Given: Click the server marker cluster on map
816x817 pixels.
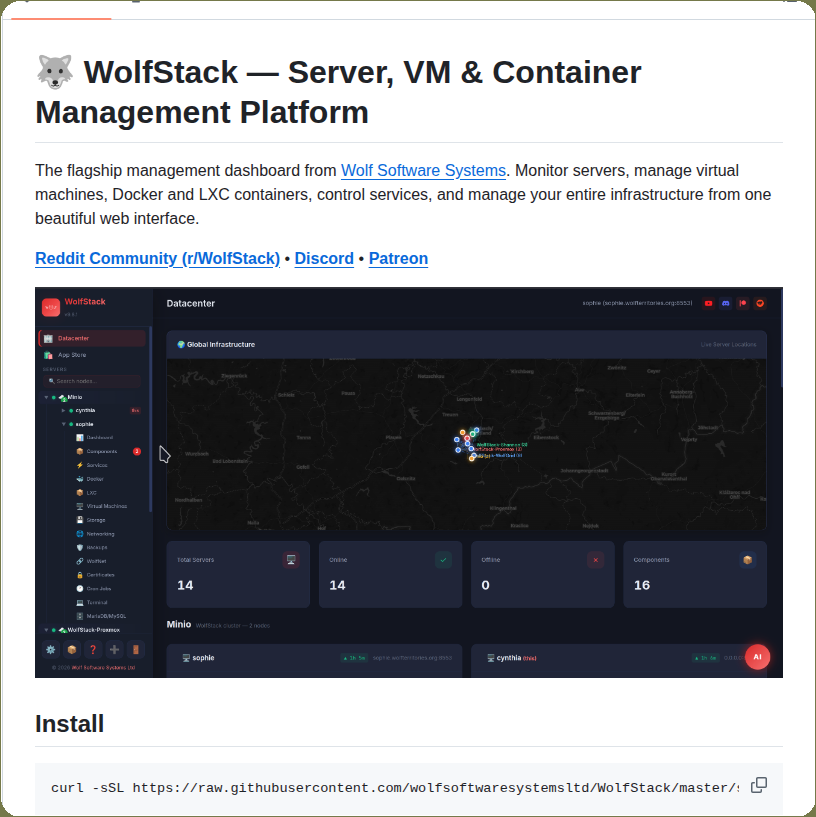Looking at the screenshot, I should 467,444.
